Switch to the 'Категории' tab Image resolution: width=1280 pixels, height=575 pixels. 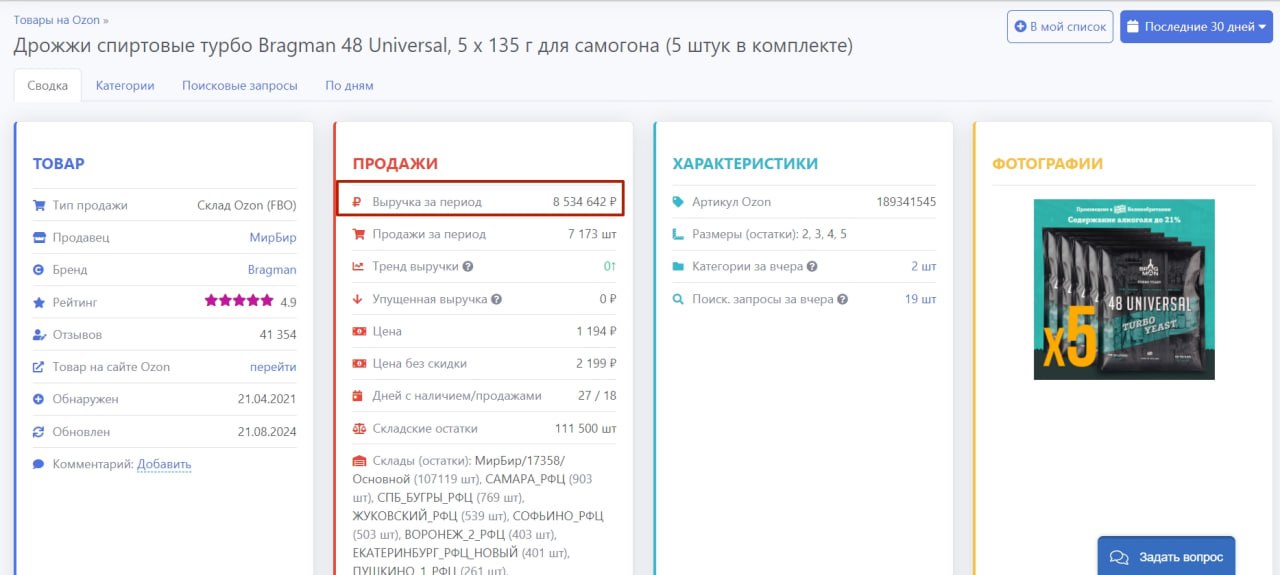click(x=125, y=85)
